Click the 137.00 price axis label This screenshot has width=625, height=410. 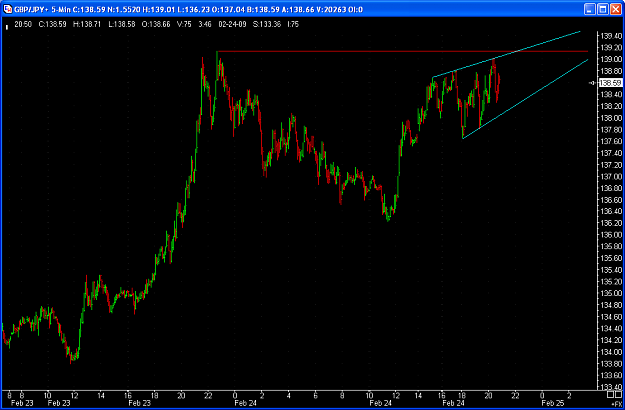(x=610, y=176)
